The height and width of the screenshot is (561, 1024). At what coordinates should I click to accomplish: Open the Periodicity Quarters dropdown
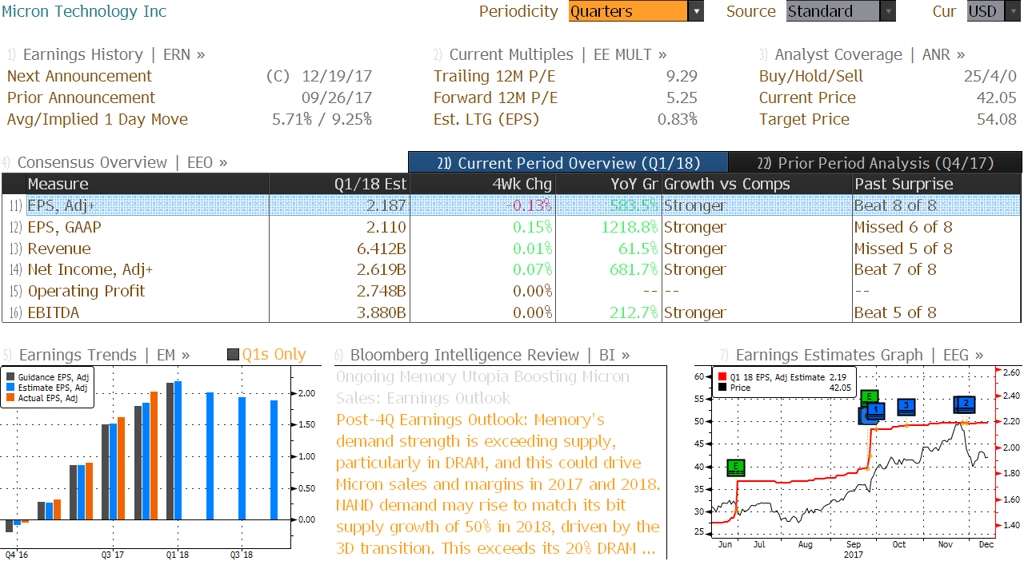(x=635, y=11)
